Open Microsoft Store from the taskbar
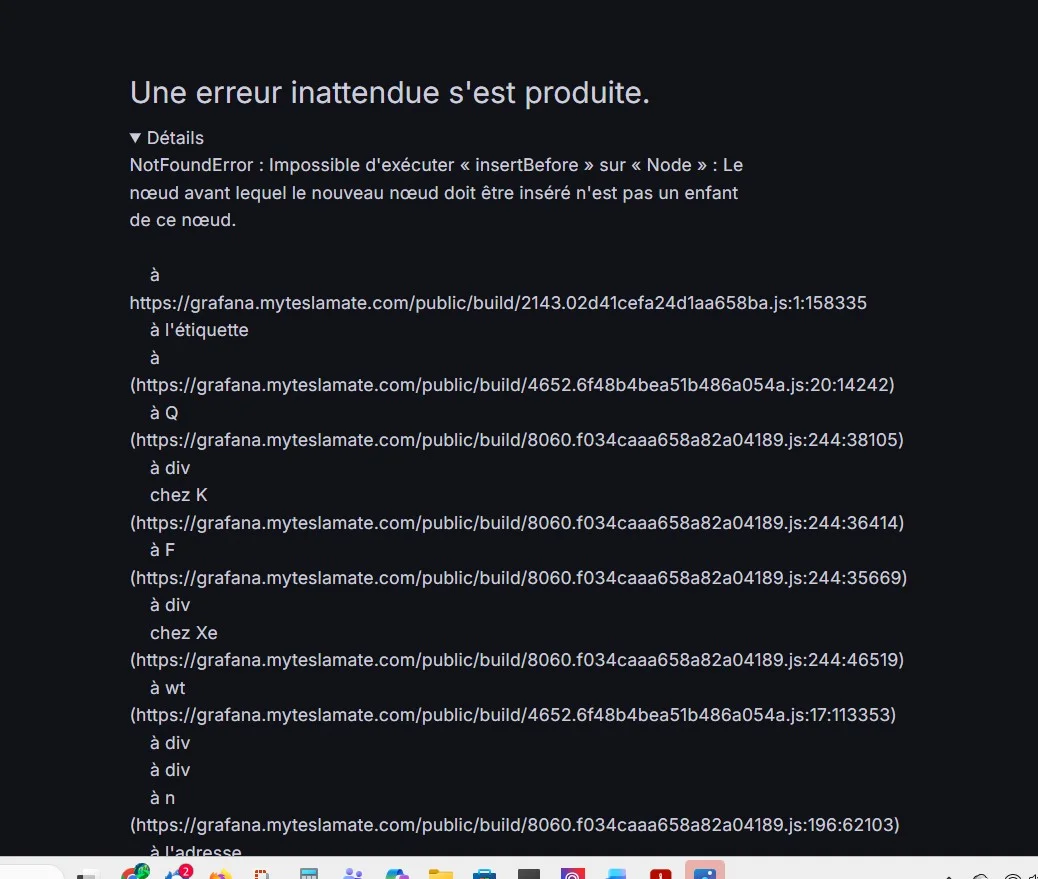 point(485,873)
